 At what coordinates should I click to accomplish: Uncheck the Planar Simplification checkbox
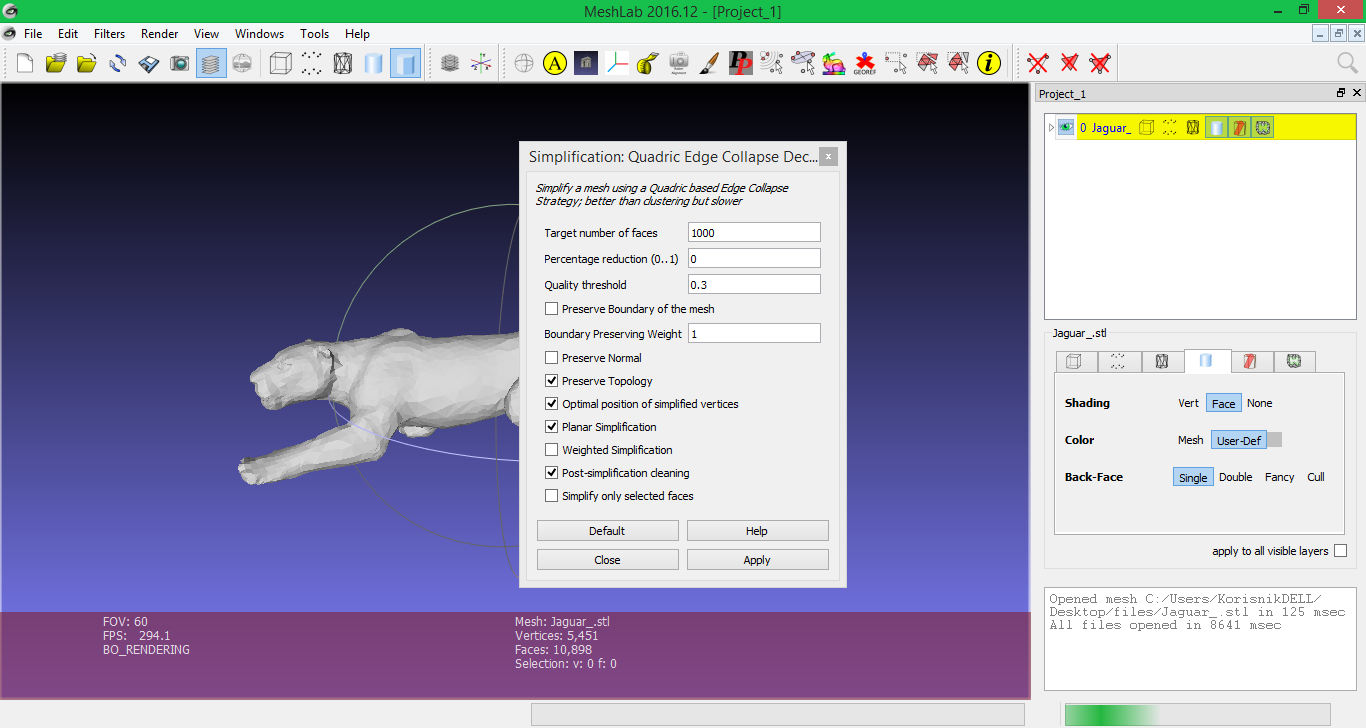tap(551, 427)
